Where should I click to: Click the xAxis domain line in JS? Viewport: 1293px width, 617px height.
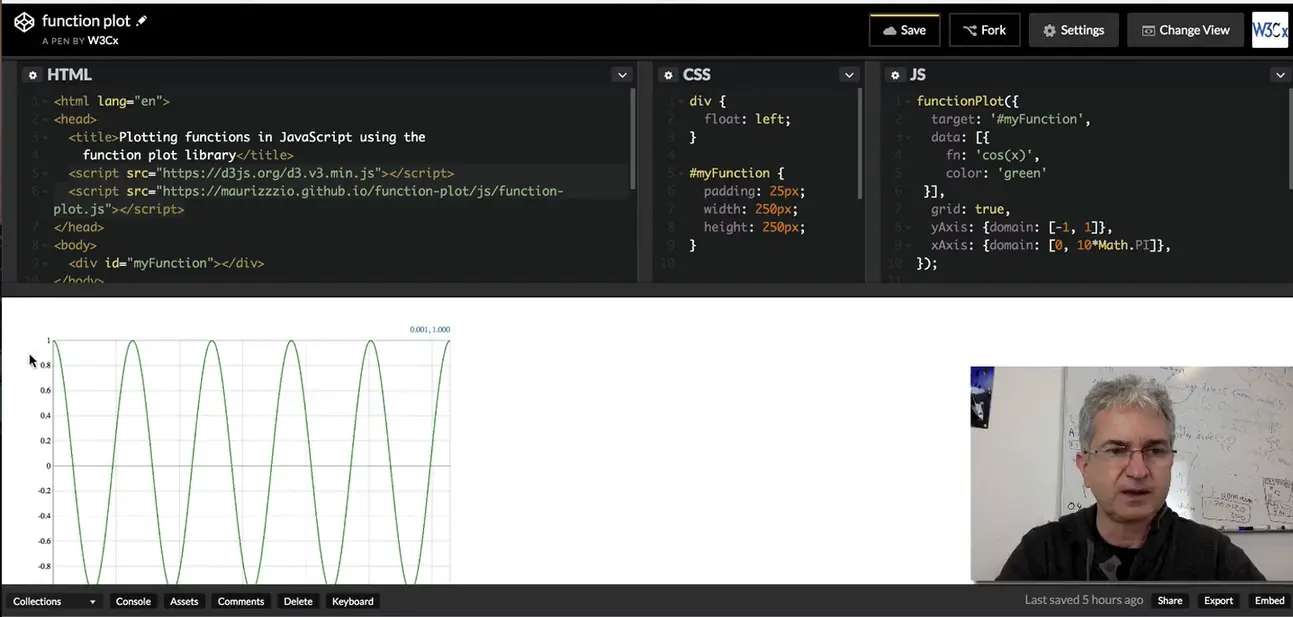(1050, 245)
